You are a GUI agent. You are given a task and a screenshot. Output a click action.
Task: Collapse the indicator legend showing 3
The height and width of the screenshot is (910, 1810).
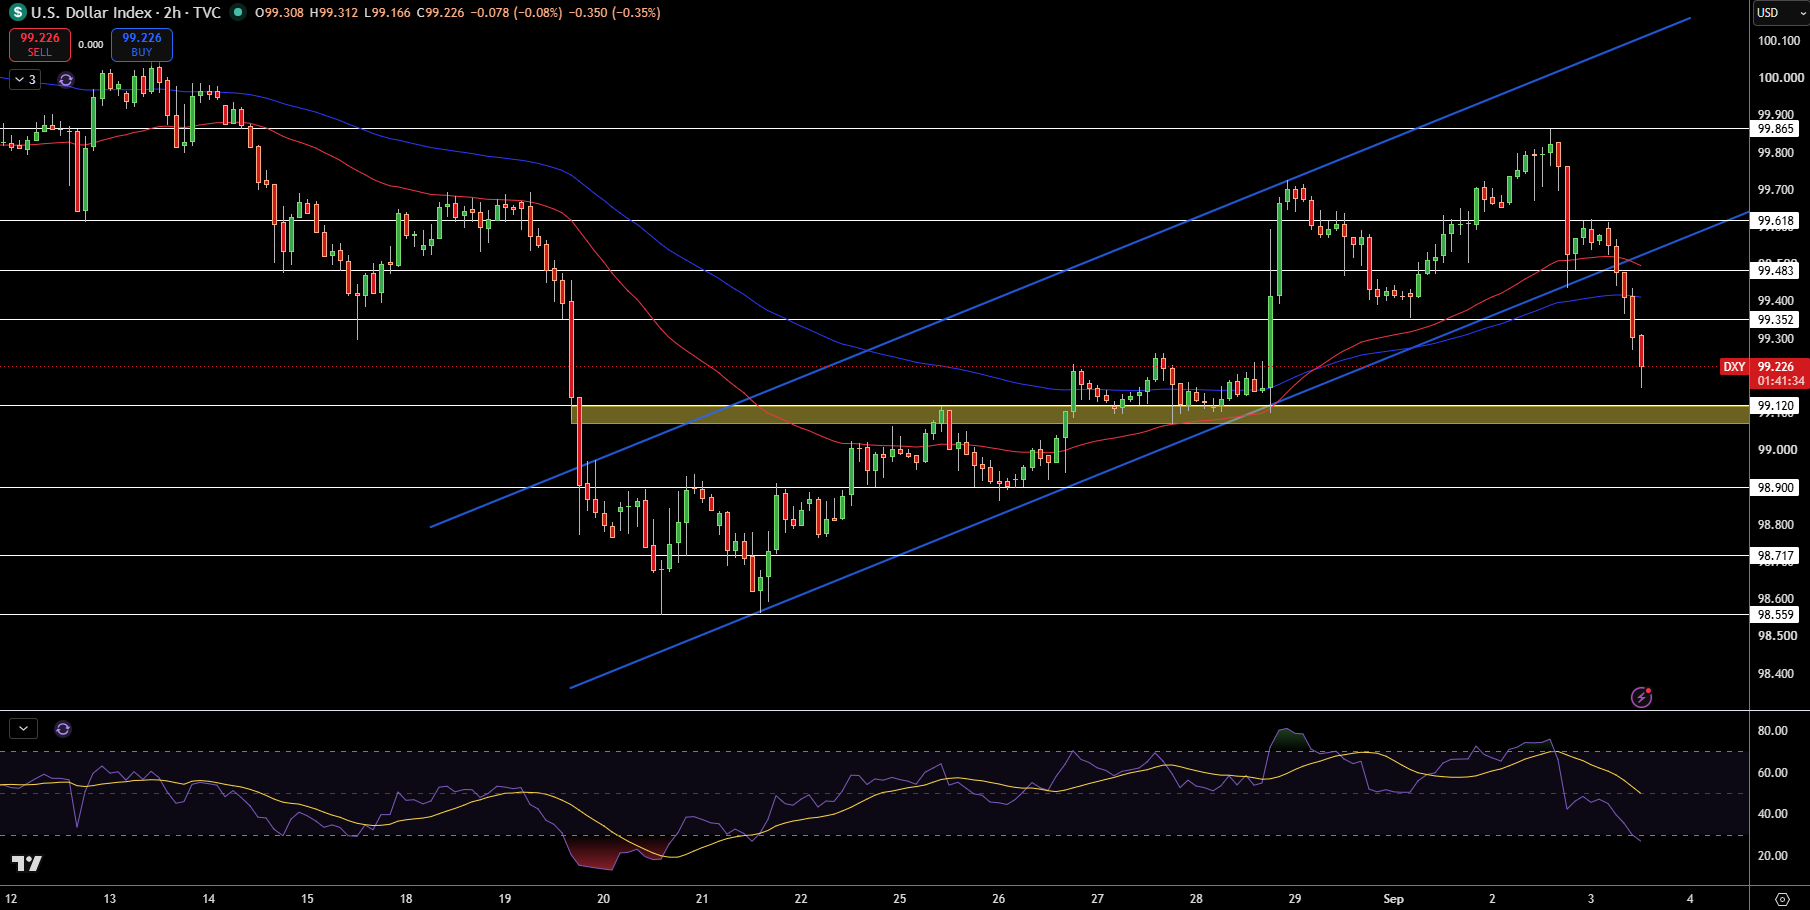click(26, 80)
